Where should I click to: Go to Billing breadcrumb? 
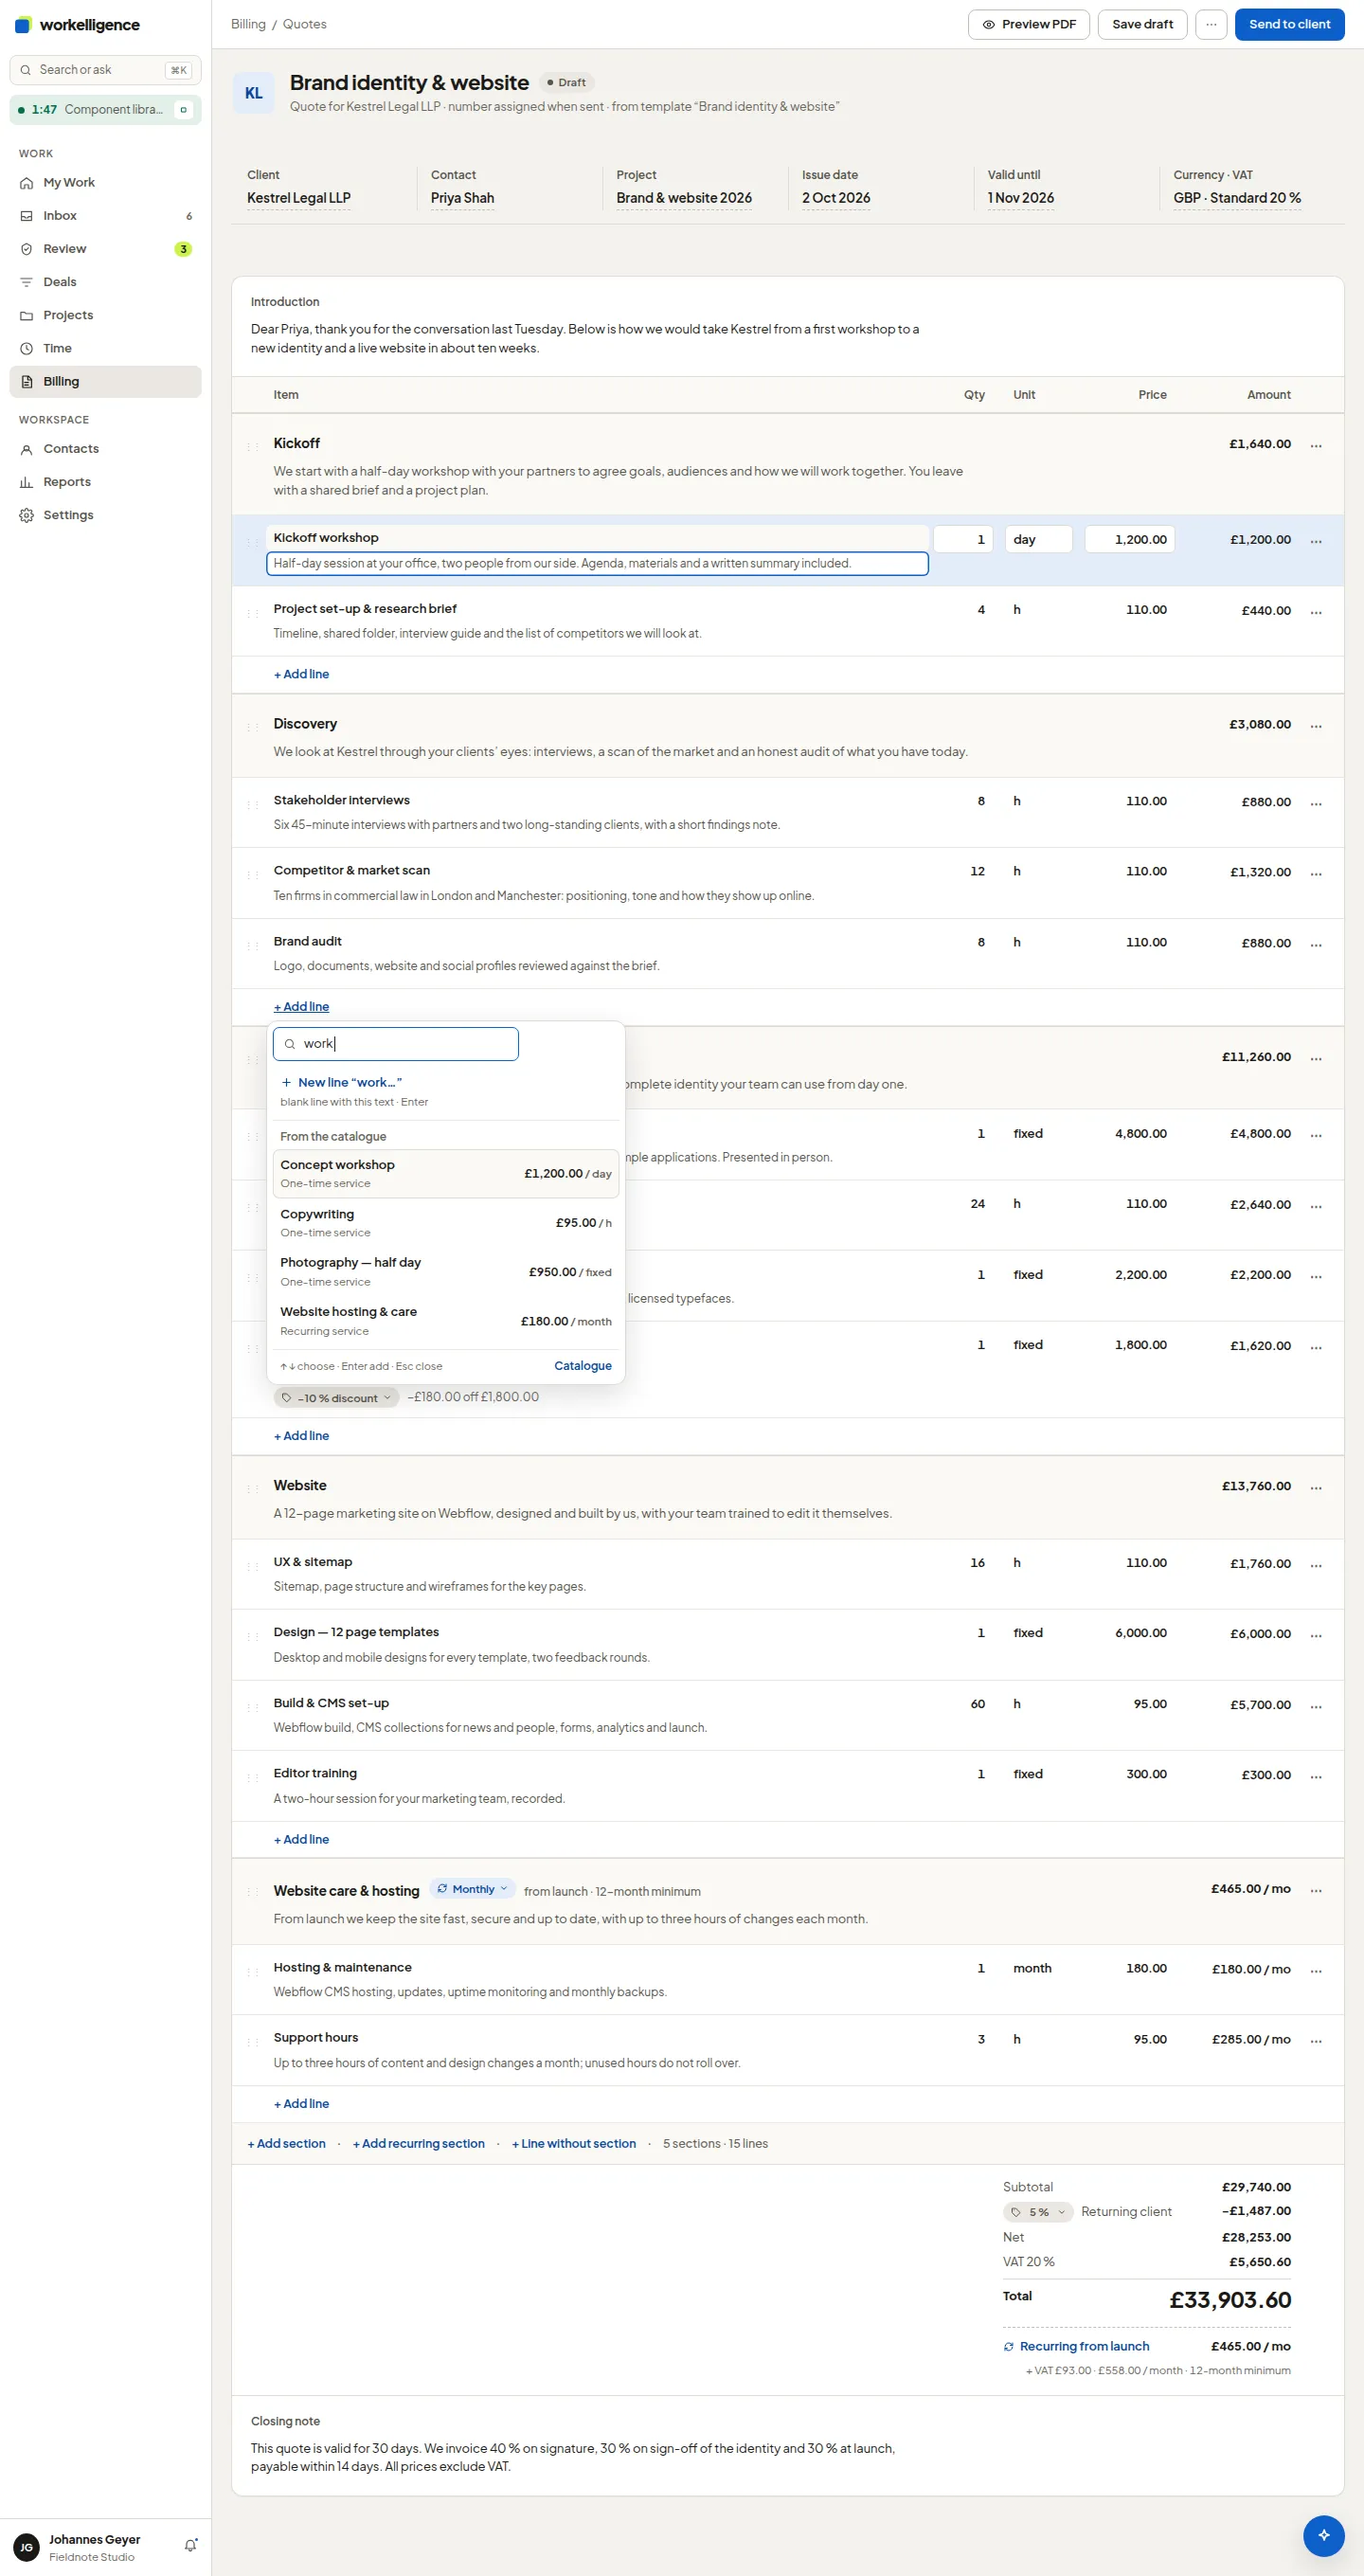tap(248, 24)
